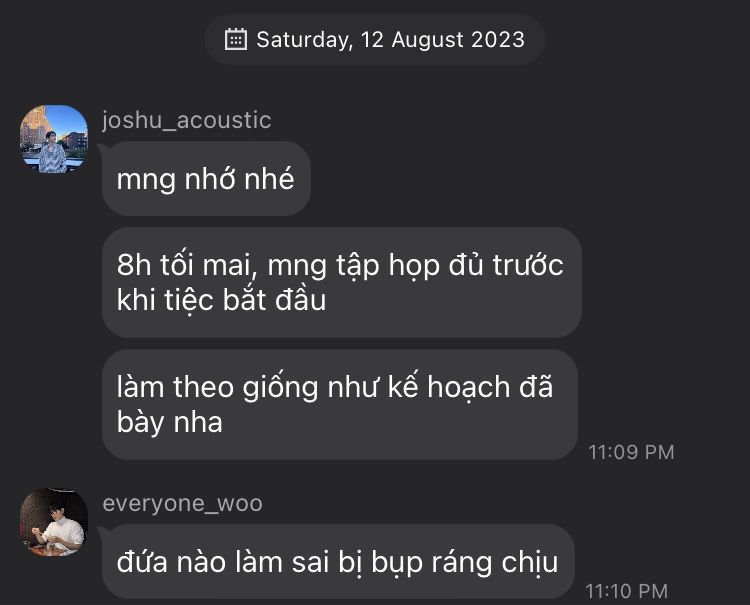The height and width of the screenshot is (605, 750).
Task: Open joshu_acoustic's profile picture
Action: tap(54, 139)
